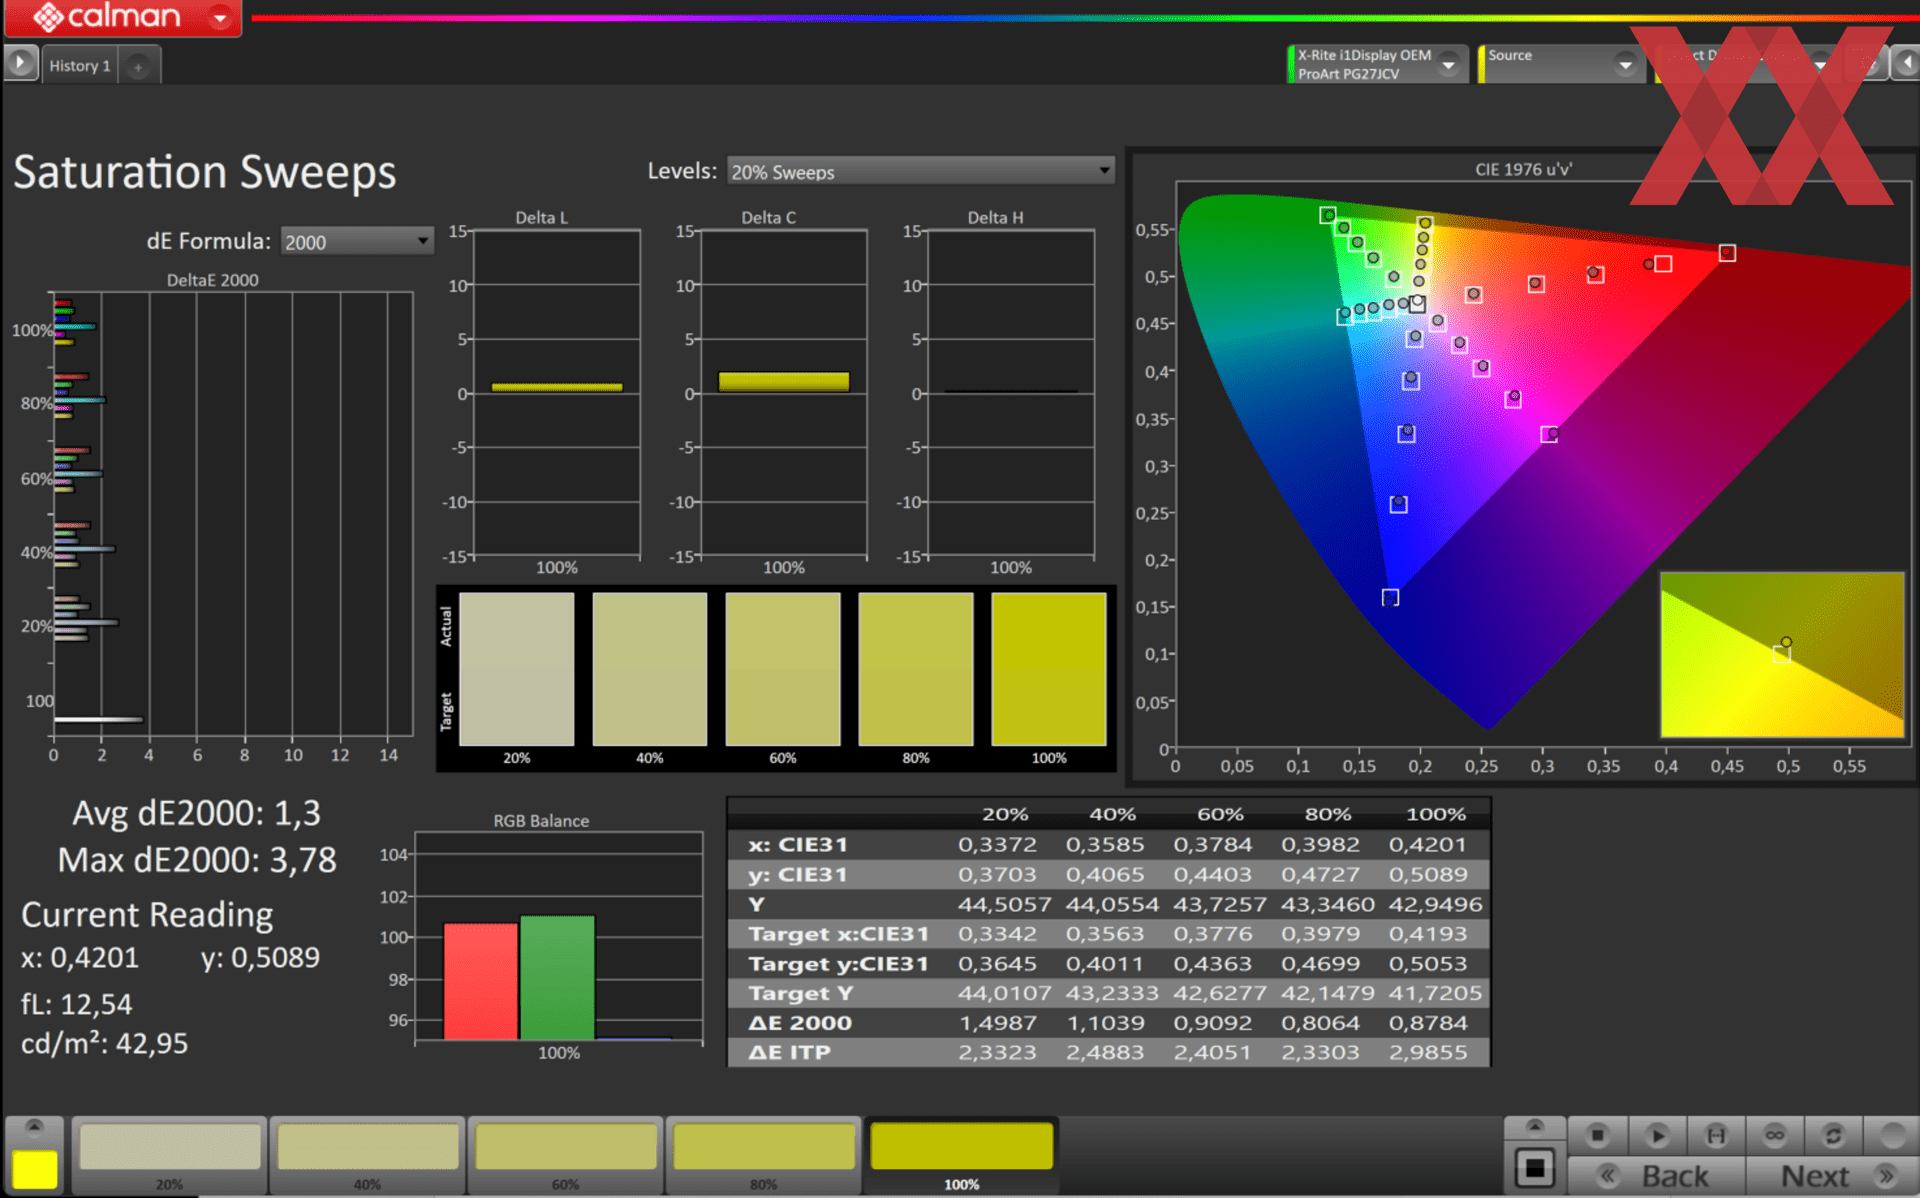Click the Avg dE2000: 1,3 readout
The image size is (1920, 1198).
(x=196, y=813)
